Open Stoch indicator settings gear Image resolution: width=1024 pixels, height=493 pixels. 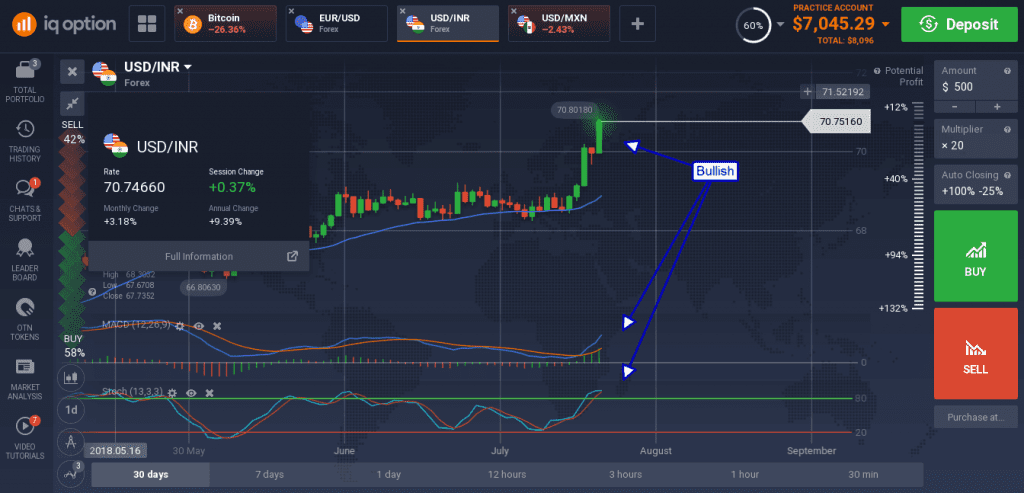[x=172, y=392]
